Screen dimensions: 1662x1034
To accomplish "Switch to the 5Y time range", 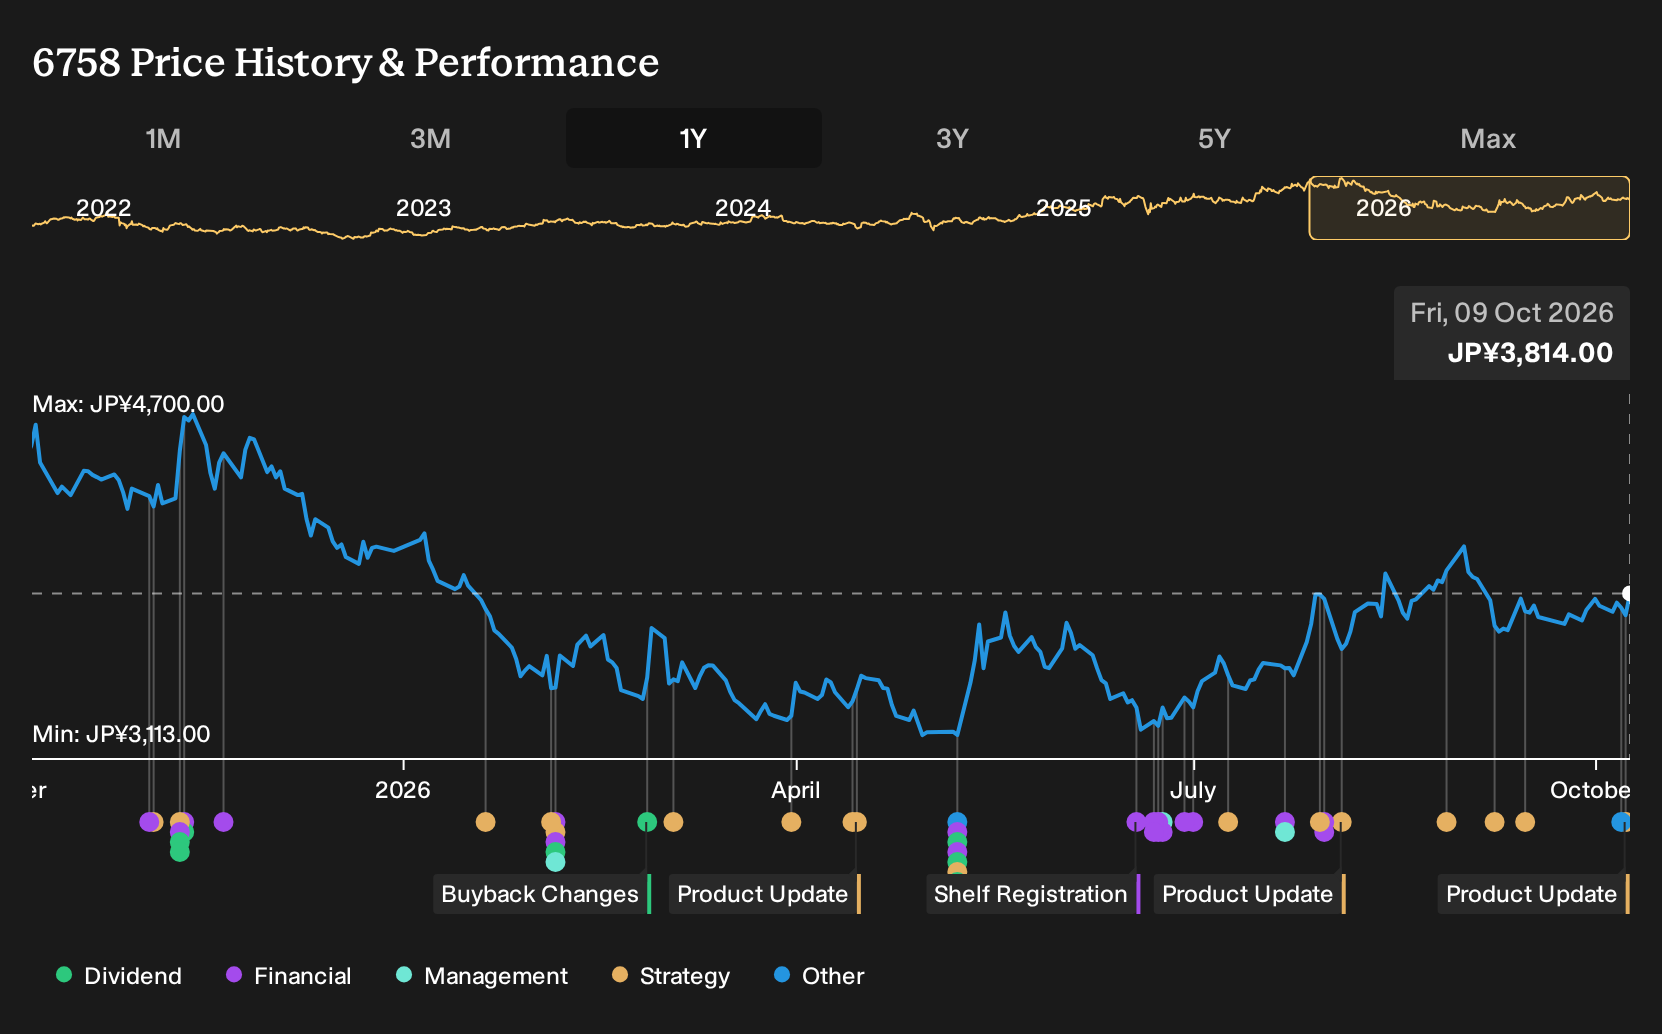I will [x=1214, y=138].
